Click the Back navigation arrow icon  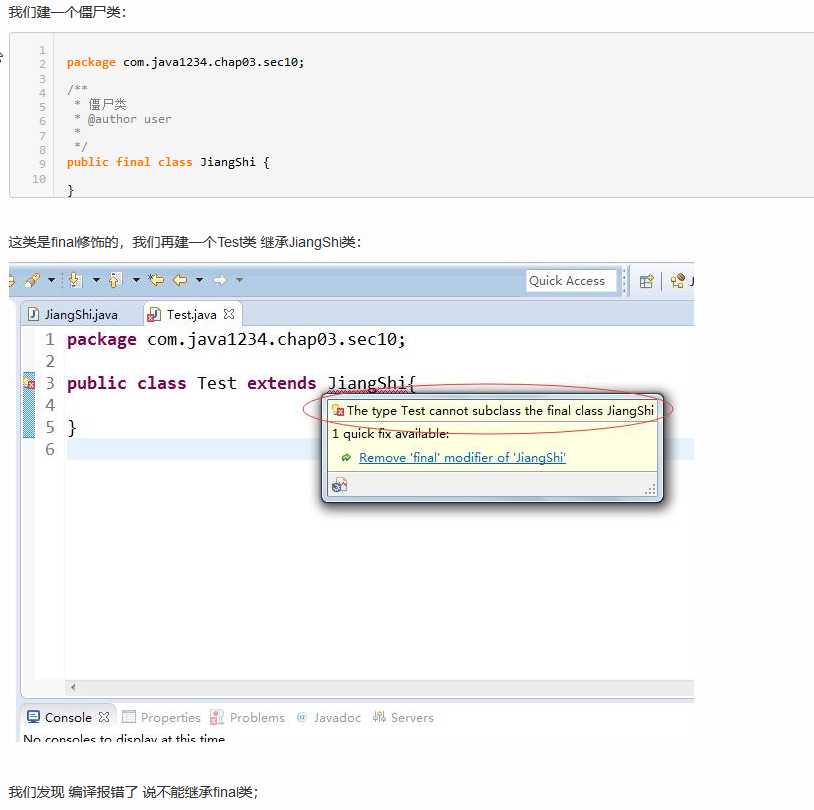[x=180, y=280]
